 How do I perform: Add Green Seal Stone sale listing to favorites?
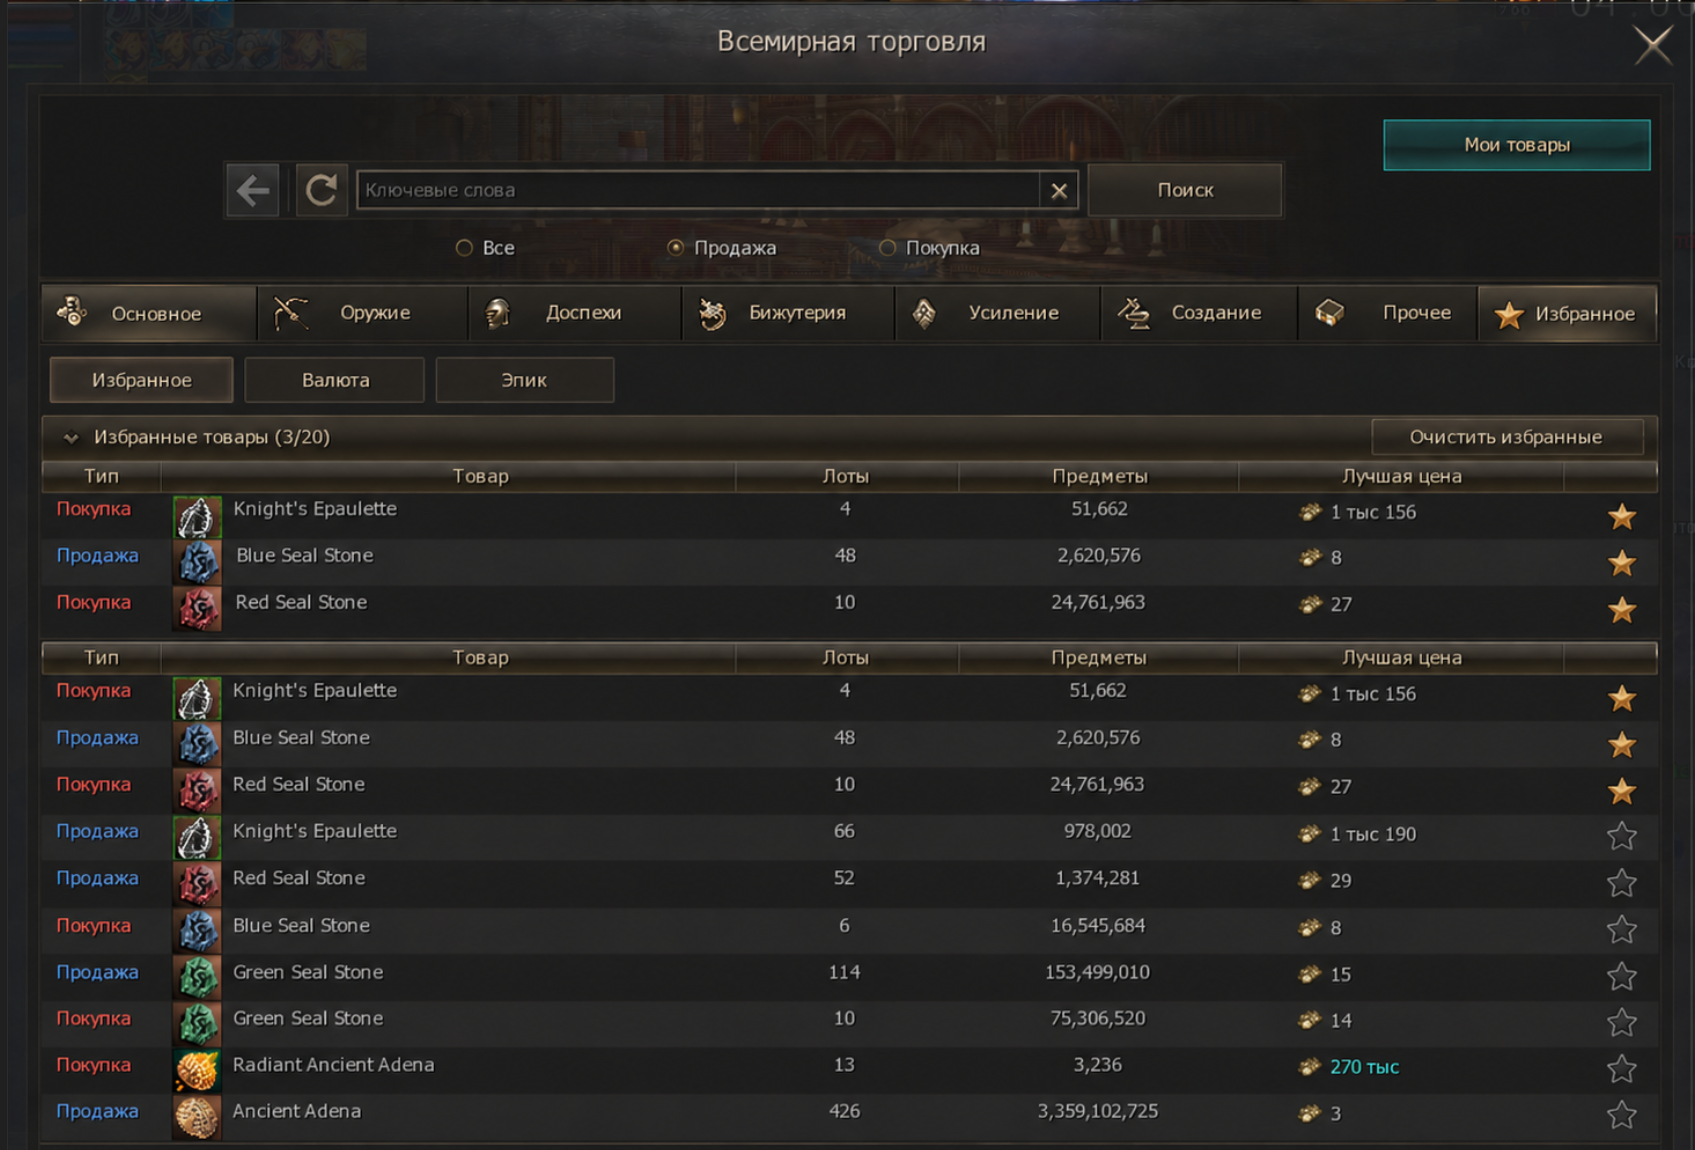click(1621, 975)
